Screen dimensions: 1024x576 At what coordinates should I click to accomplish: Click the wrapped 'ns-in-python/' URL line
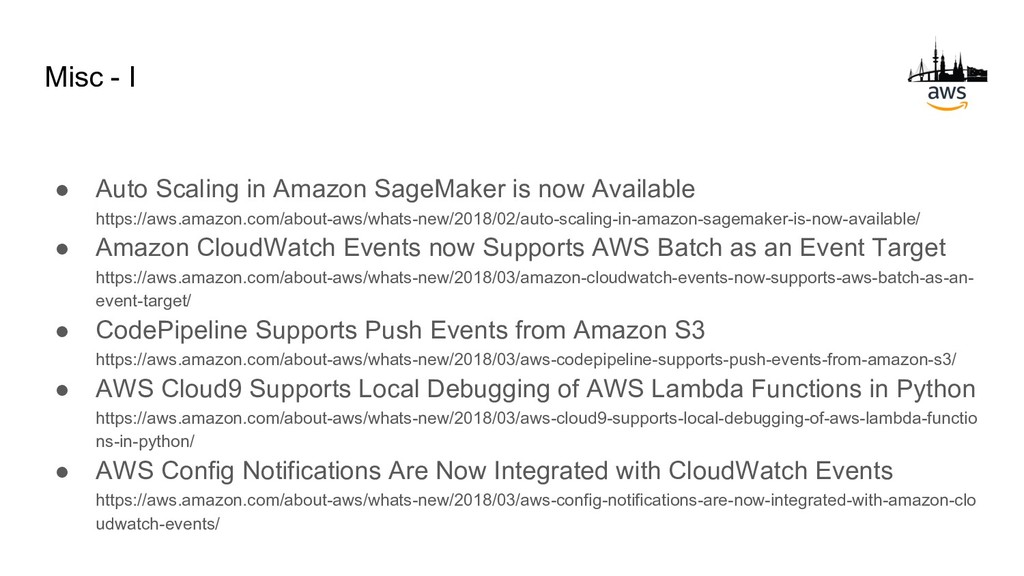145,441
